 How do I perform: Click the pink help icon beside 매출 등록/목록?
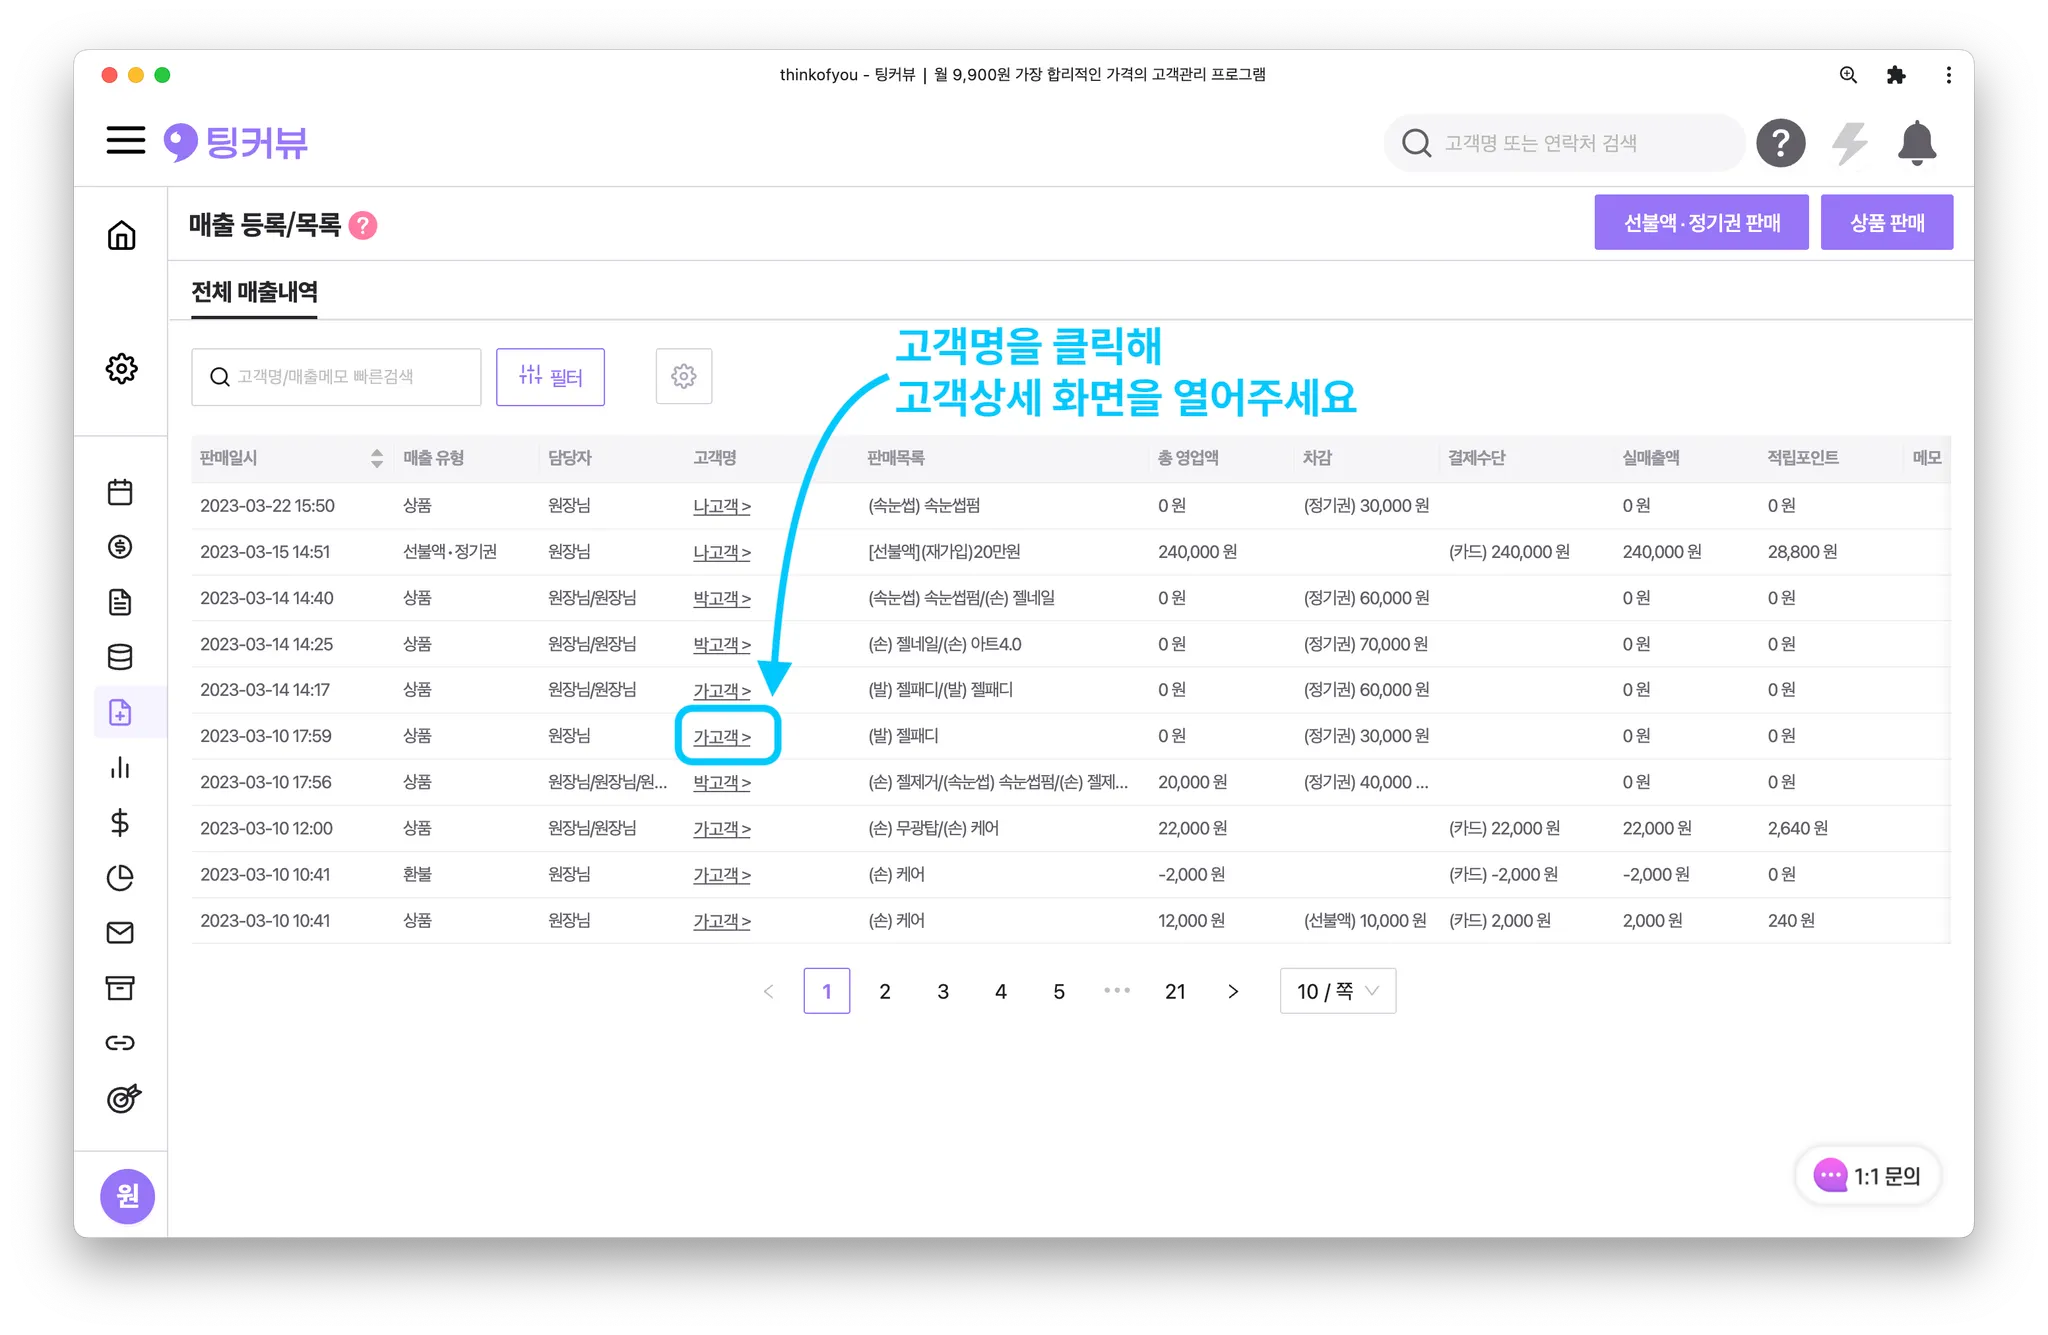point(363,226)
